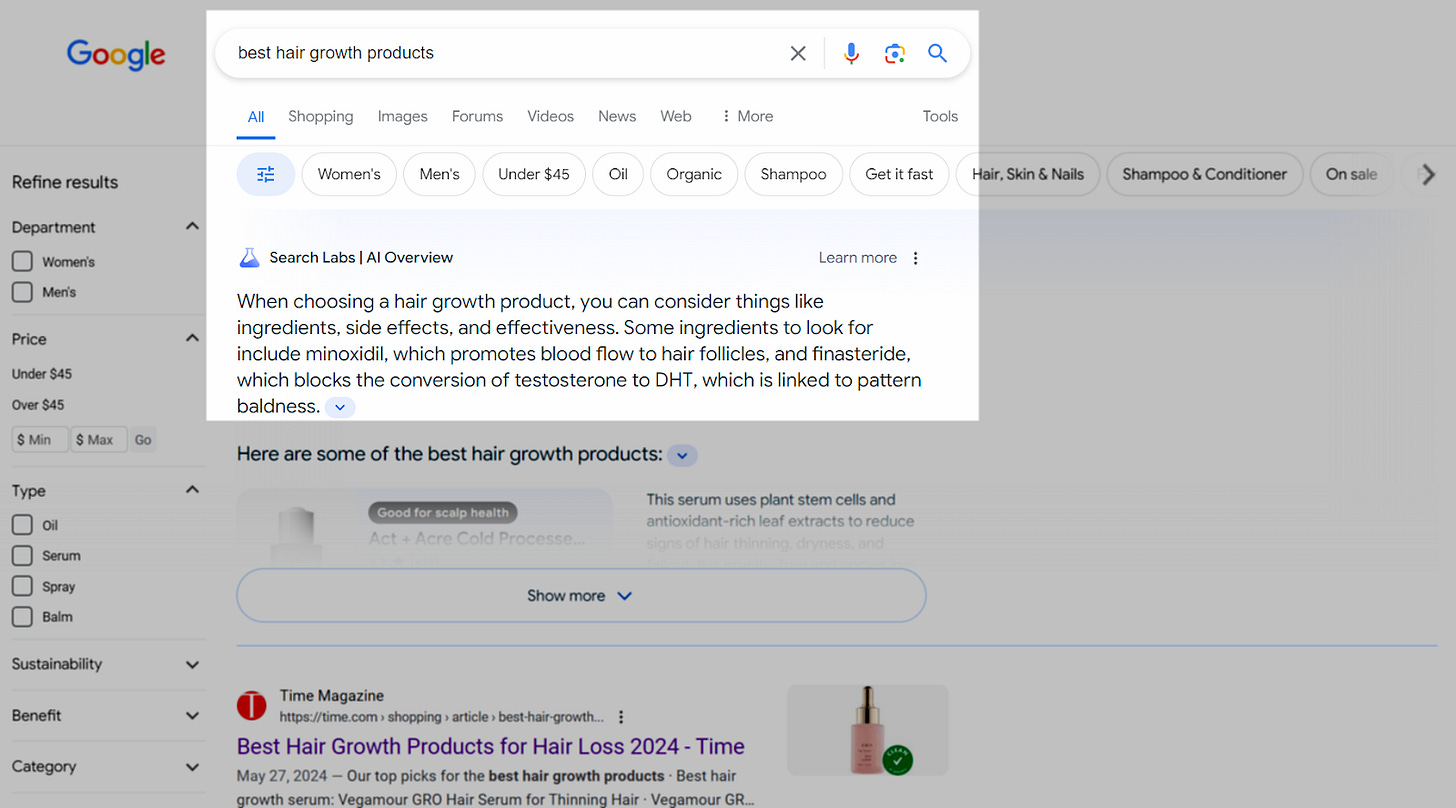The width and height of the screenshot is (1456, 808).
Task: Apply the Organic filter chip
Action: (694, 174)
